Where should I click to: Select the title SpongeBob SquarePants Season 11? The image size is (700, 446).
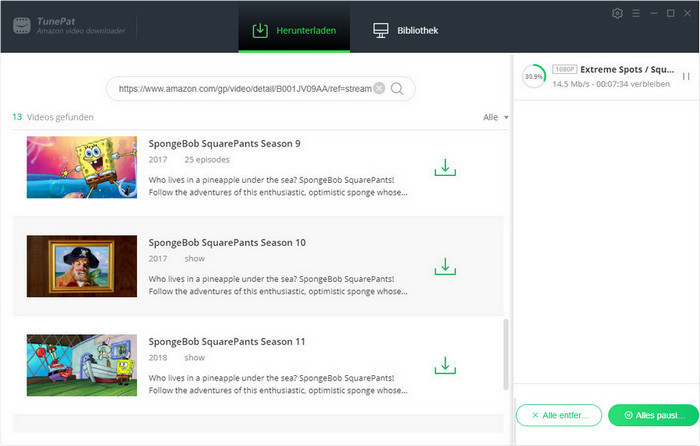227,342
